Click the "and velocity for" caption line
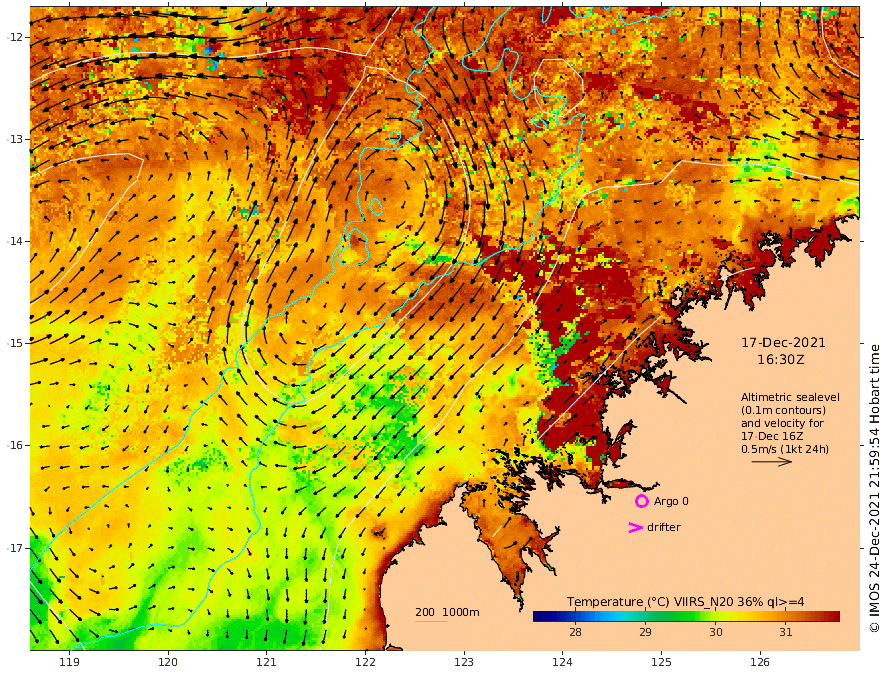This screenshot has width=880, height=680. coord(782,423)
